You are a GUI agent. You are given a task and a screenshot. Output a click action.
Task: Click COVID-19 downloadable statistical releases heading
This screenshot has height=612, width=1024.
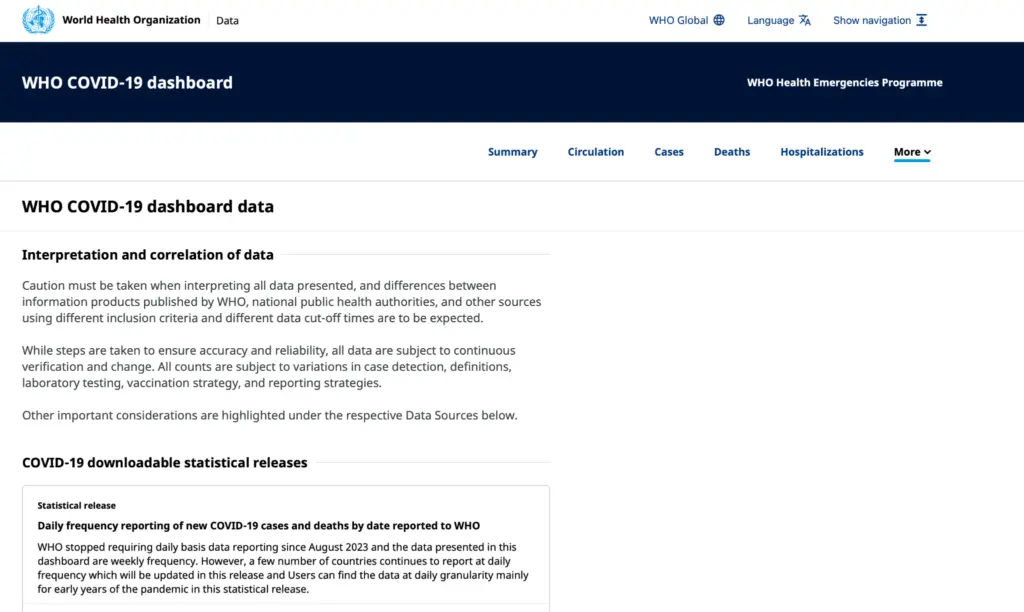point(165,462)
